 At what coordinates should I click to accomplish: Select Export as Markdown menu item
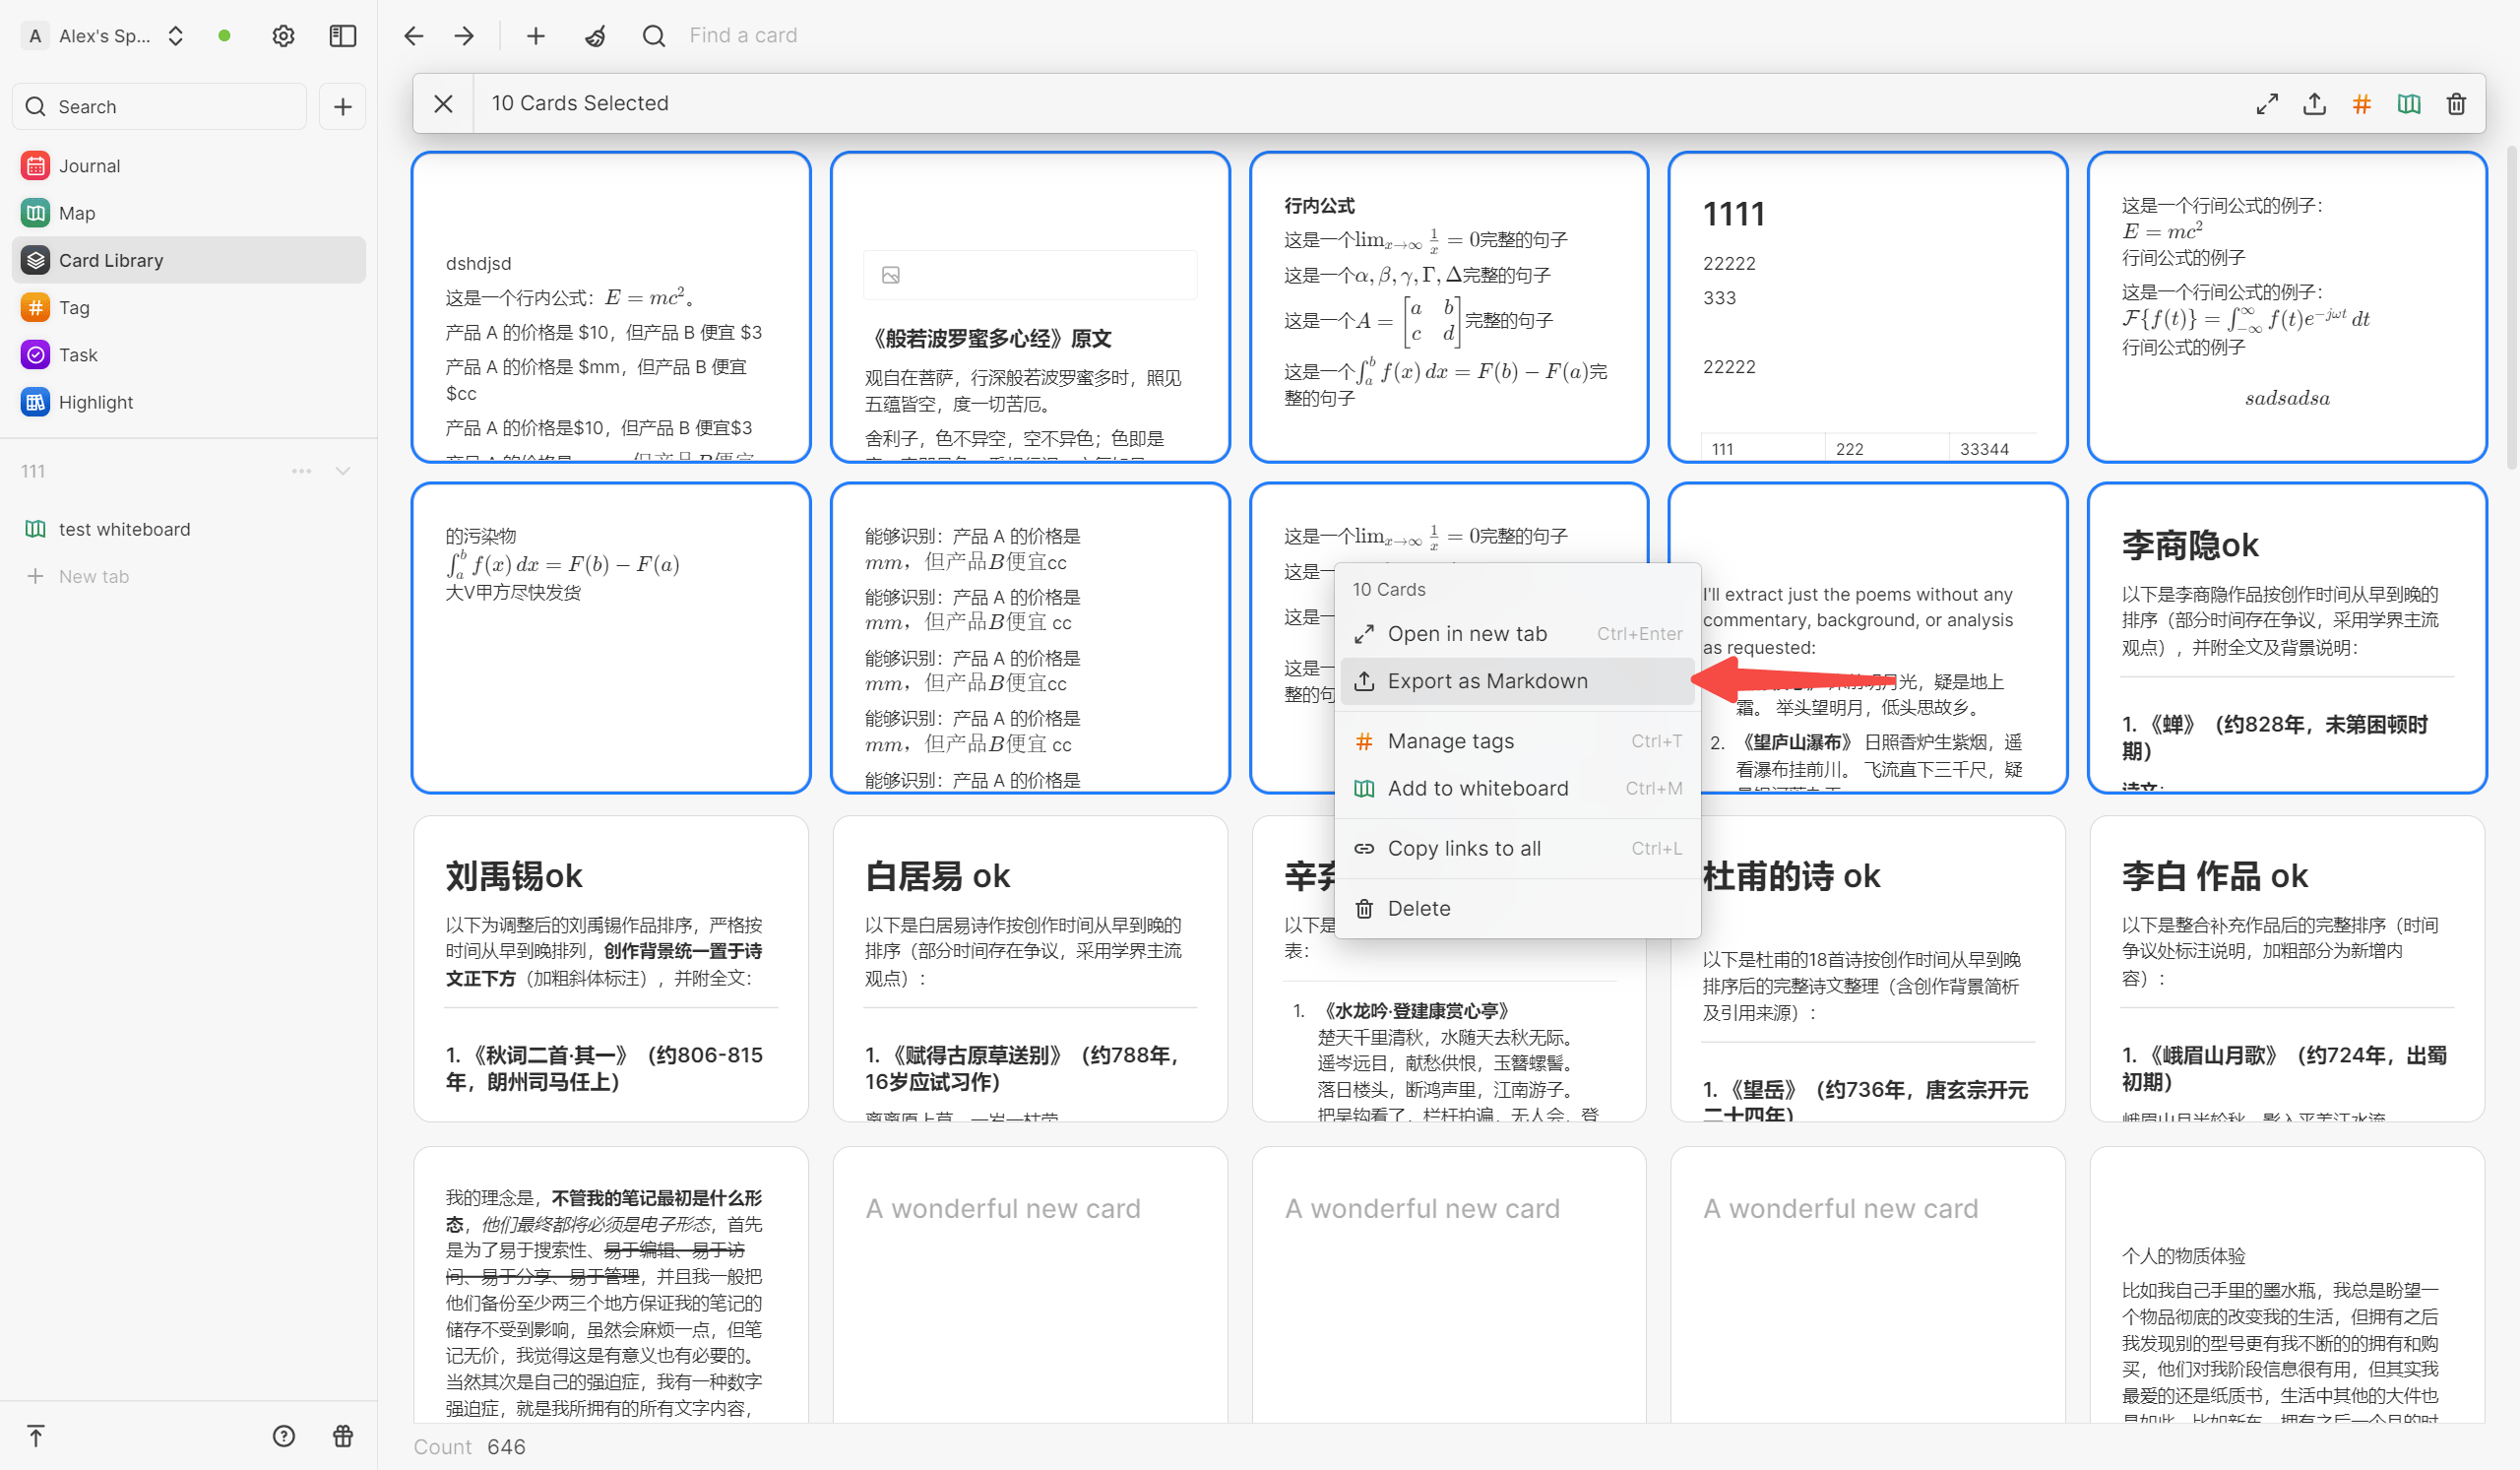tap(1487, 681)
